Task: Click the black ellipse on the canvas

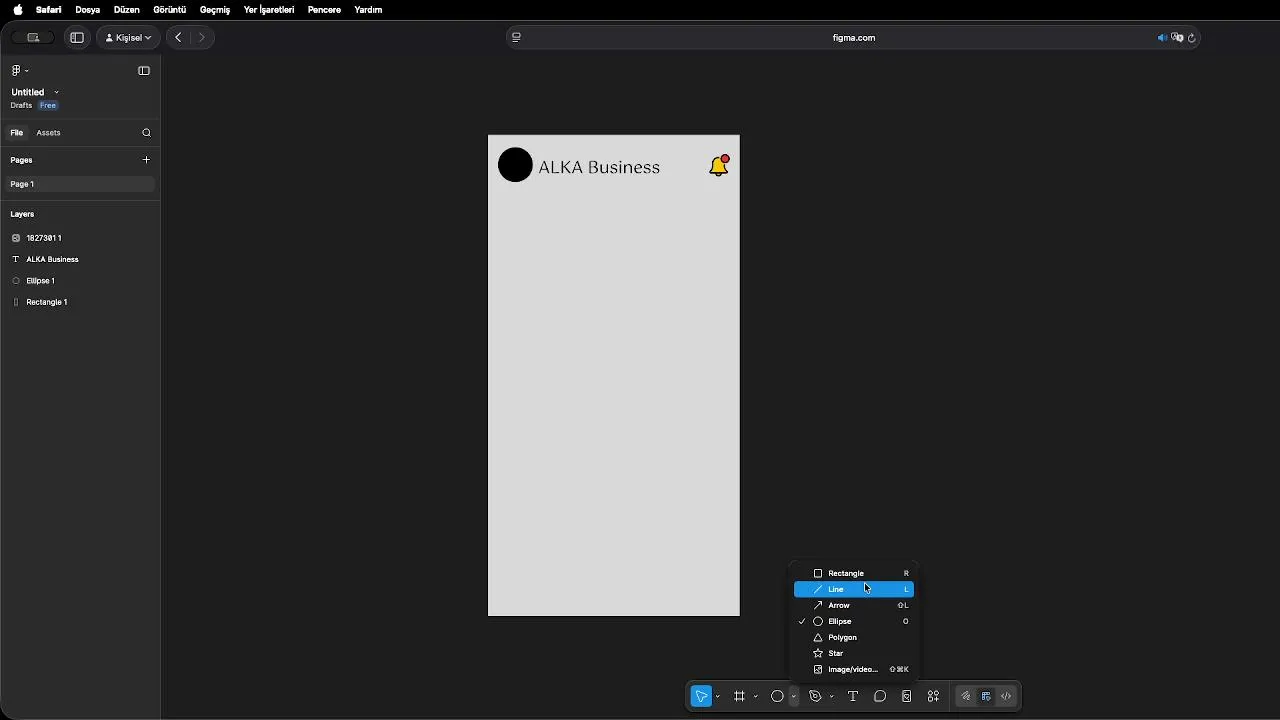Action: pos(515,165)
